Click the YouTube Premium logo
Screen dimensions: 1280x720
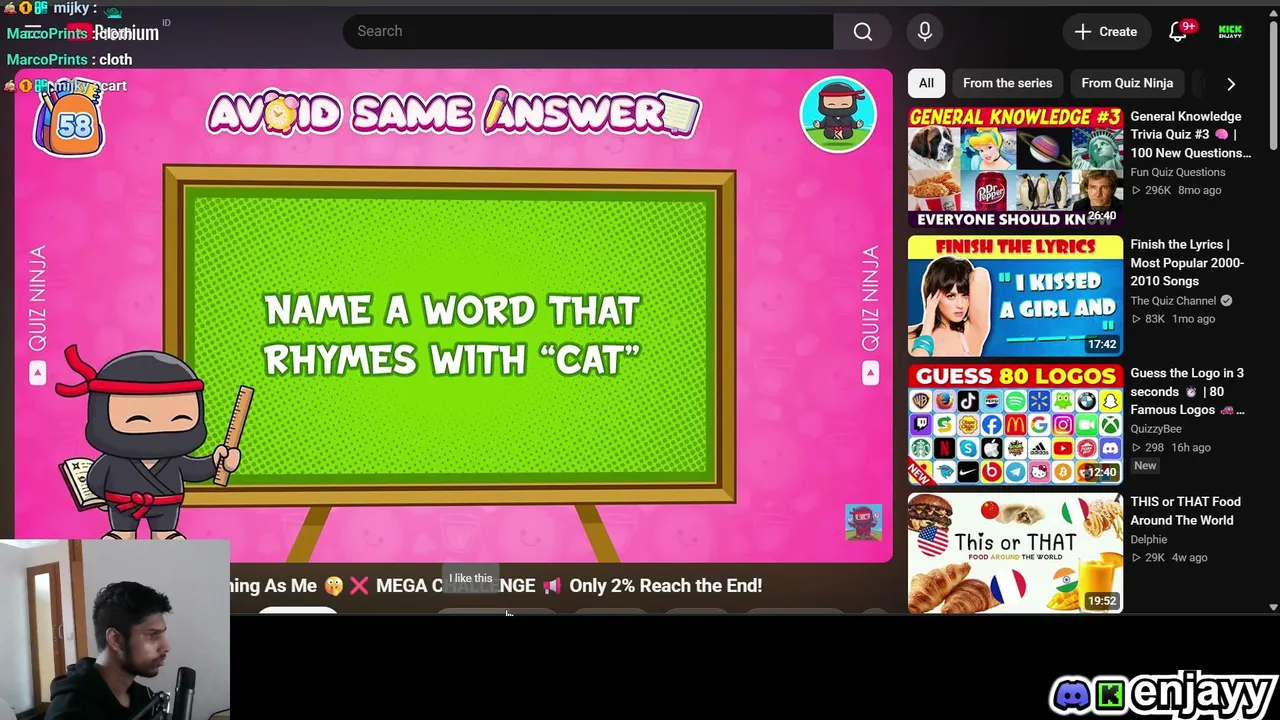(112, 33)
